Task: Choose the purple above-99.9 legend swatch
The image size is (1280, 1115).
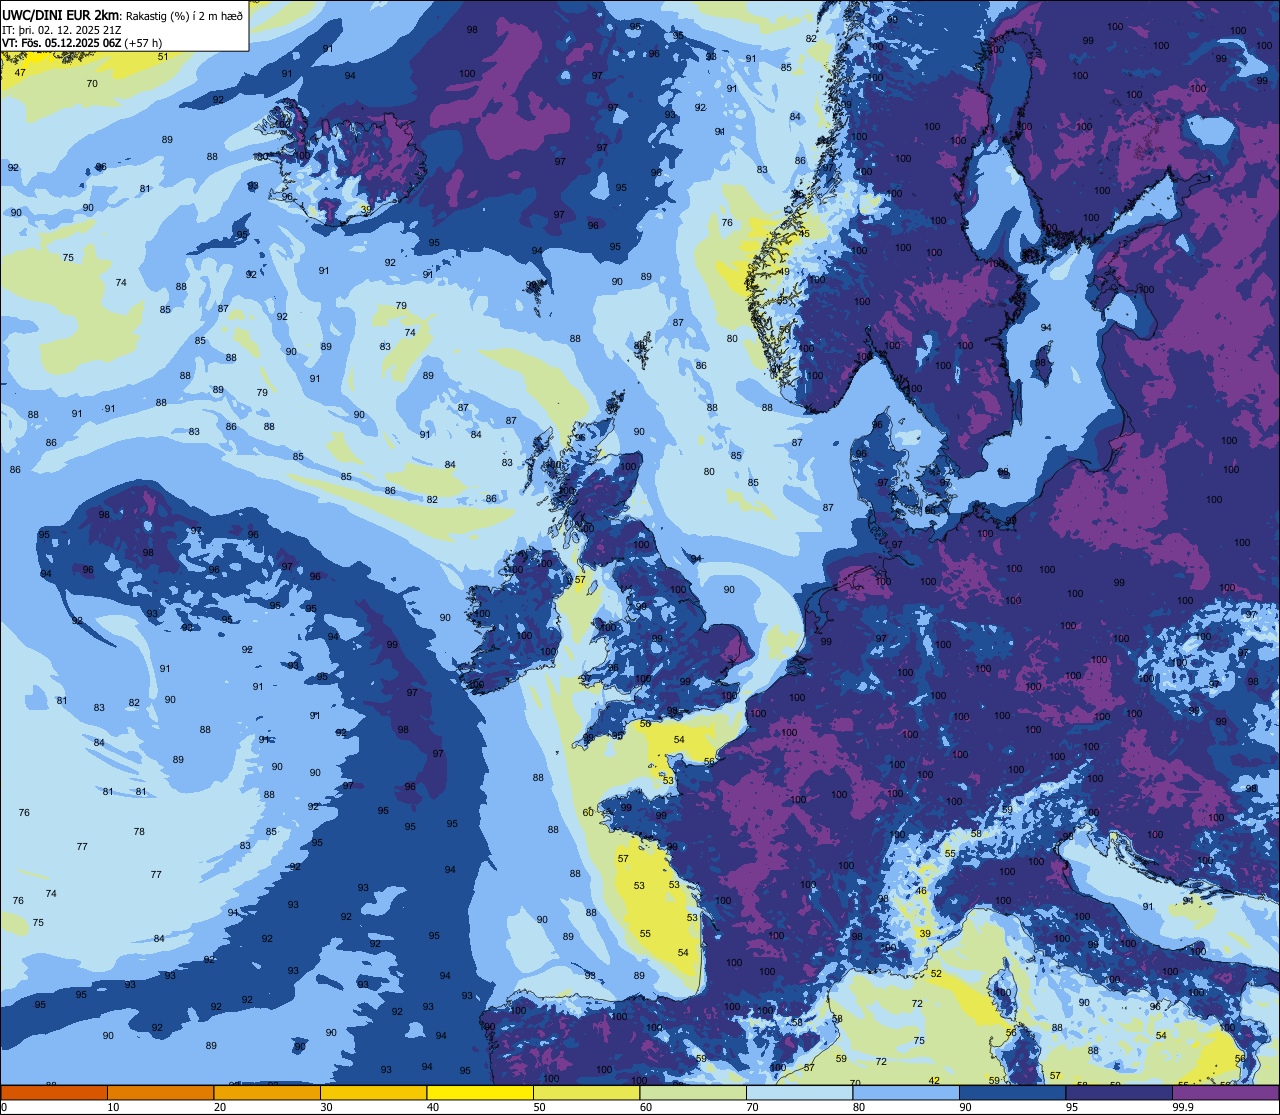Action: point(1225,1092)
